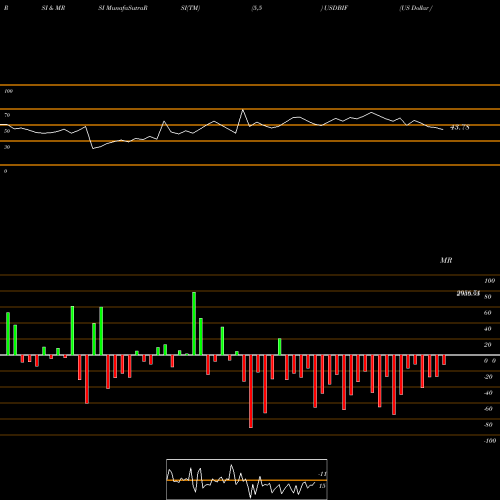This screenshot has width=500, height=500.
Task: Click the MR axis label '-40'
Action: point(488,393)
